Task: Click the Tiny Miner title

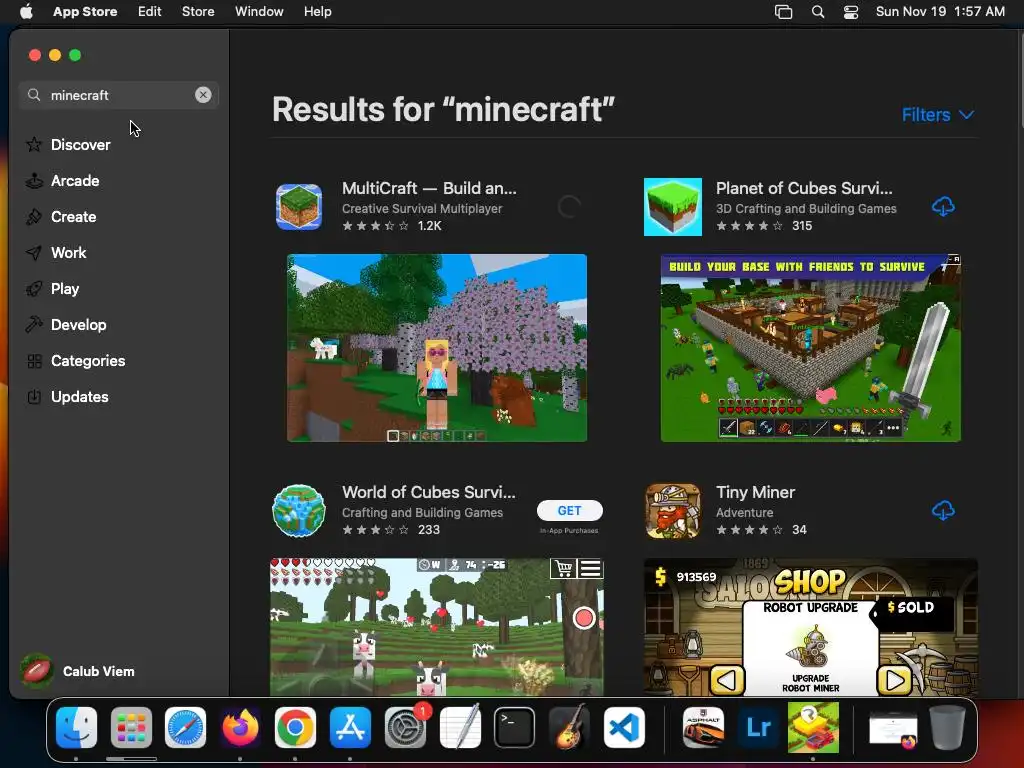Action: pos(756,492)
